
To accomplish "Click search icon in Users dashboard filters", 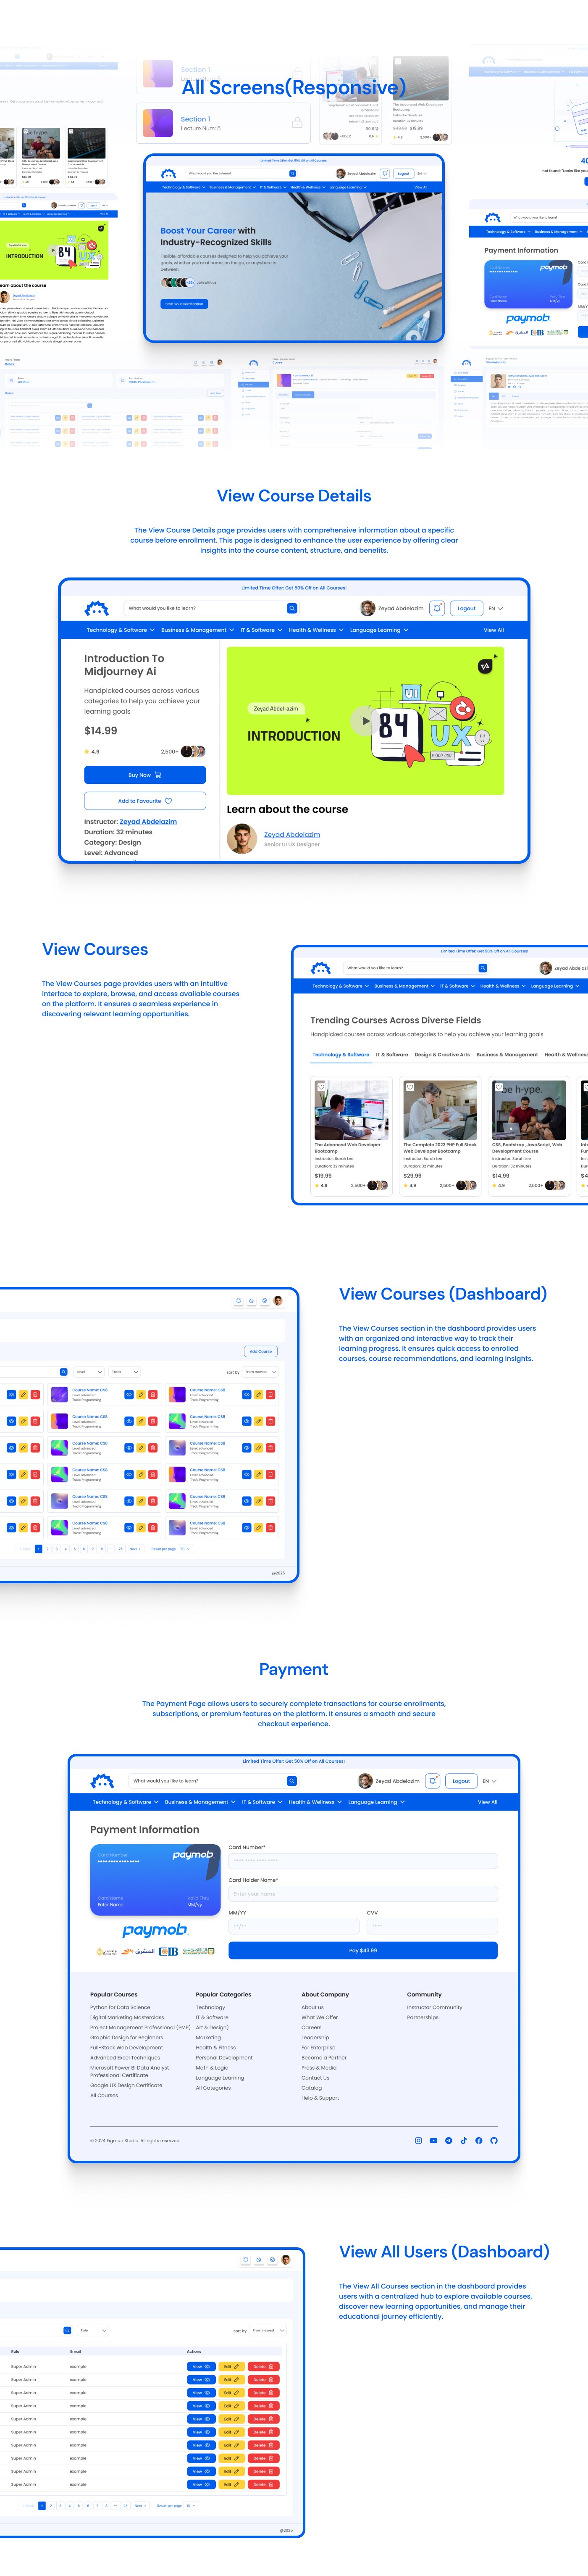I will point(68,2330).
